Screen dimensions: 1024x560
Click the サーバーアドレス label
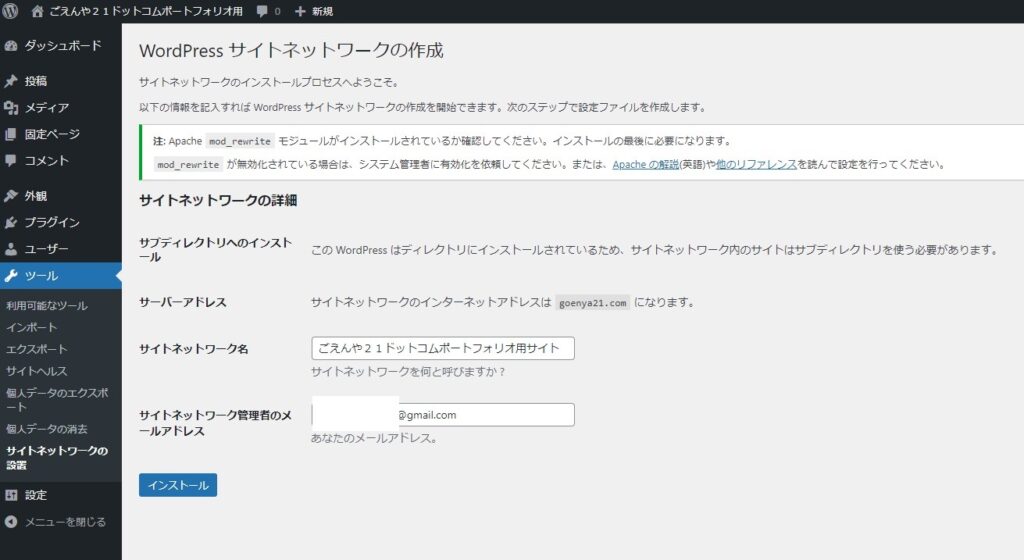tap(183, 302)
